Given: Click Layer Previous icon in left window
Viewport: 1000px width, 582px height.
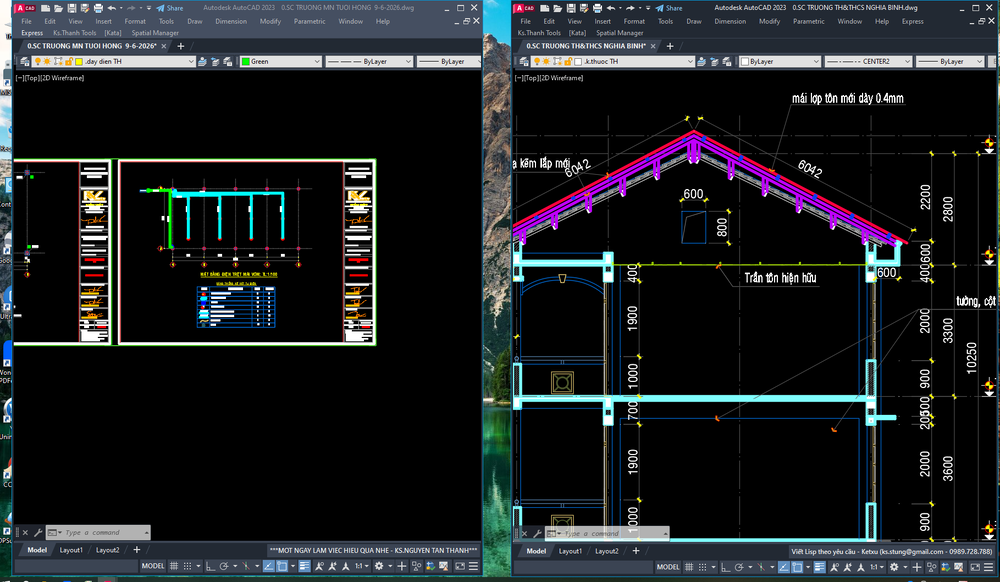Looking at the screenshot, I should 215,62.
